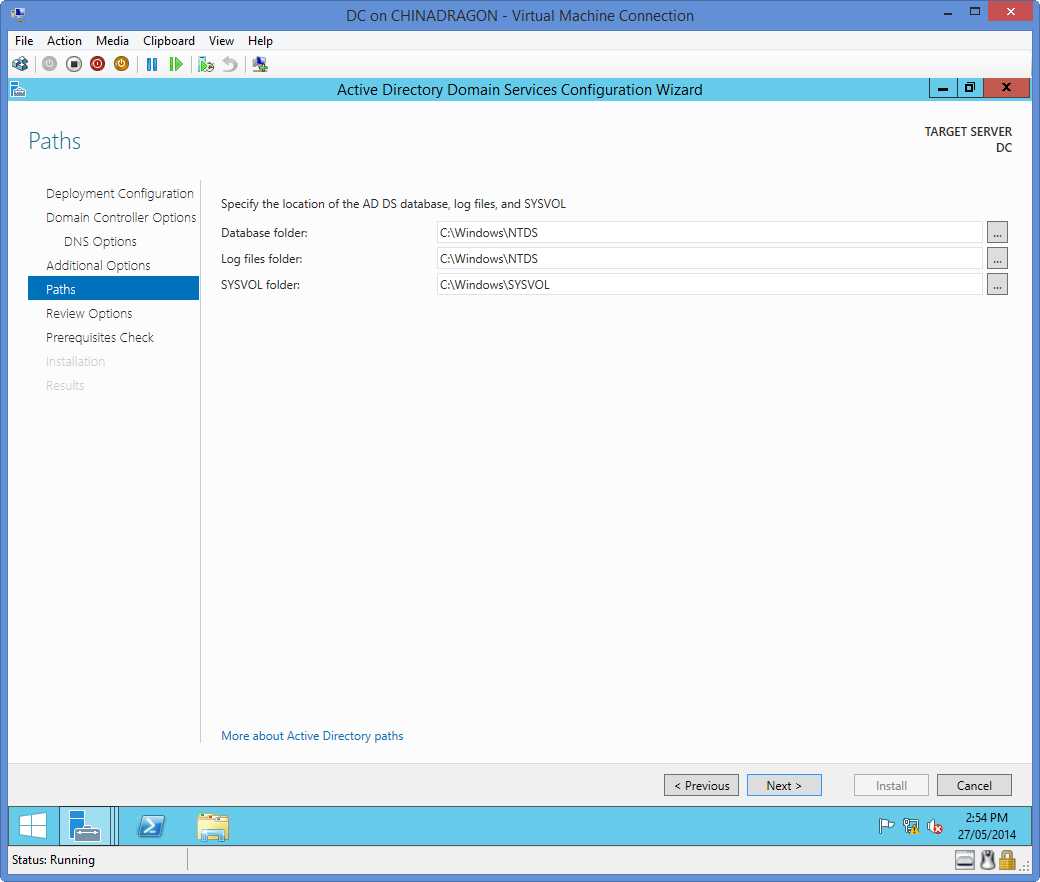This screenshot has height=882, width=1040.
Task: Launch PowerShell from the taskbar
Action: (x=151, y=826)
